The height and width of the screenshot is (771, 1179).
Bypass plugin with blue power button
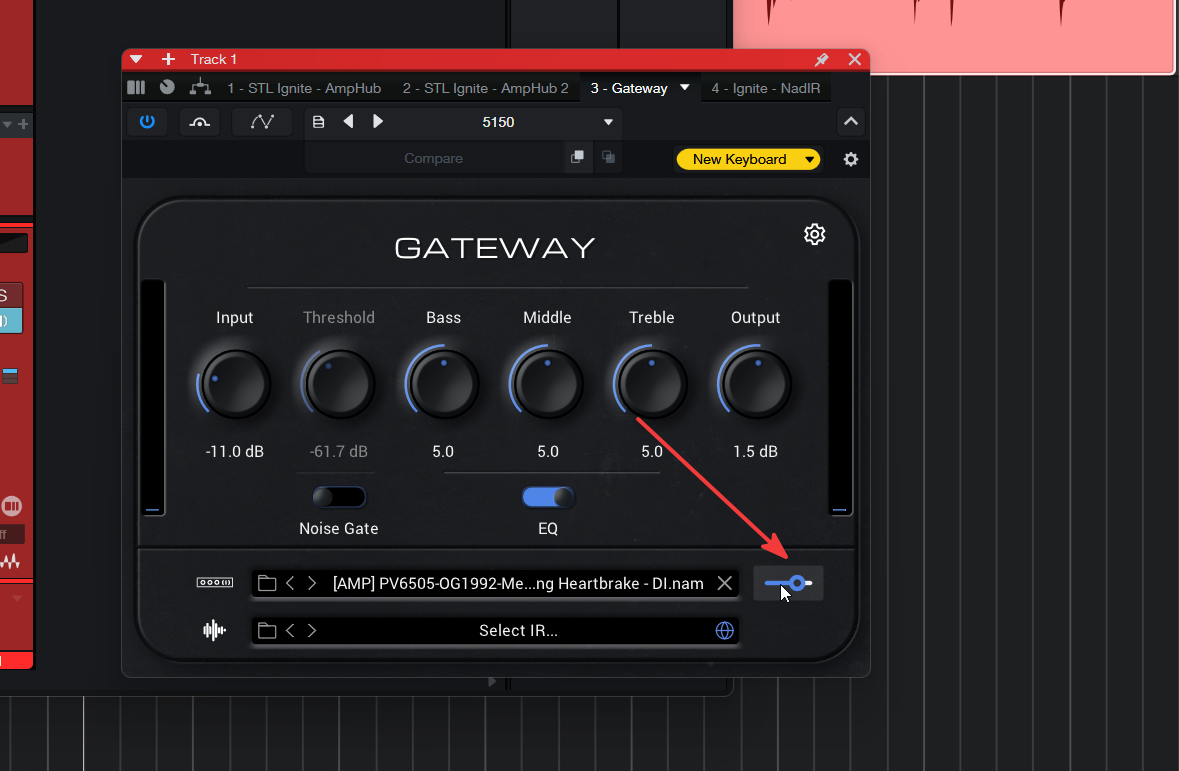(147, 122)
